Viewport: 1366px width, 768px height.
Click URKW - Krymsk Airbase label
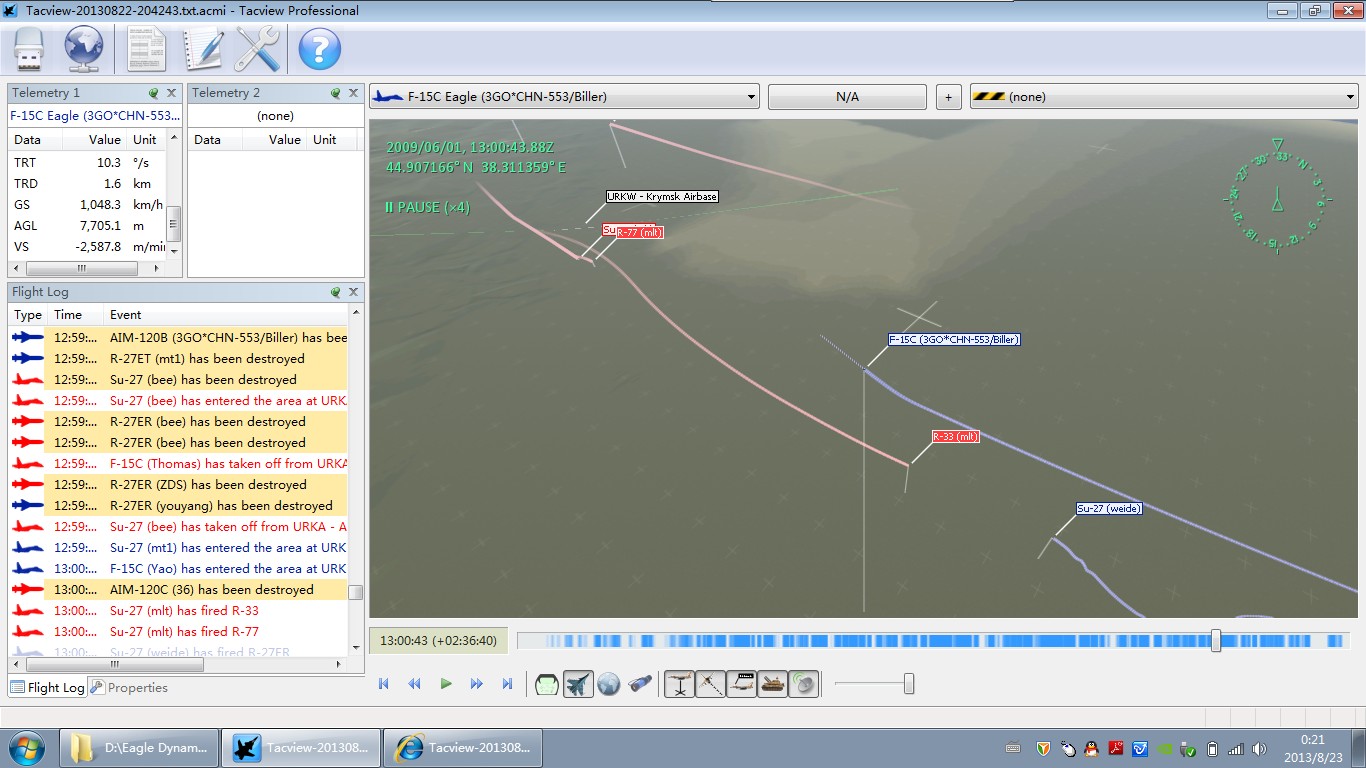662,197
